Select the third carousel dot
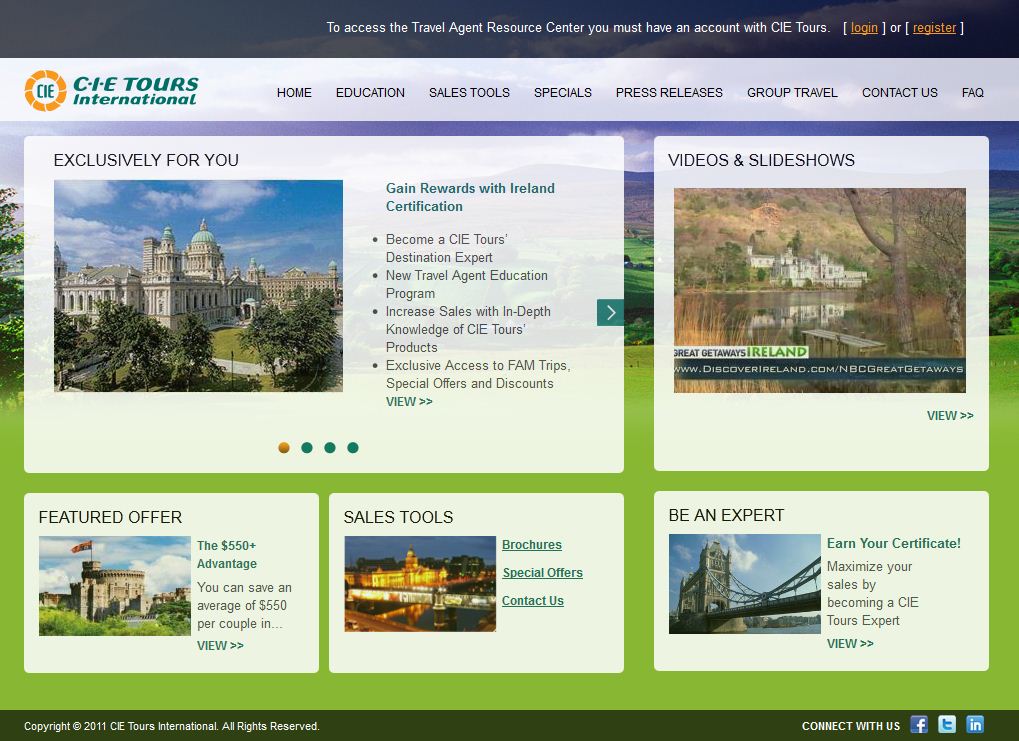 [x=330, y=447]
